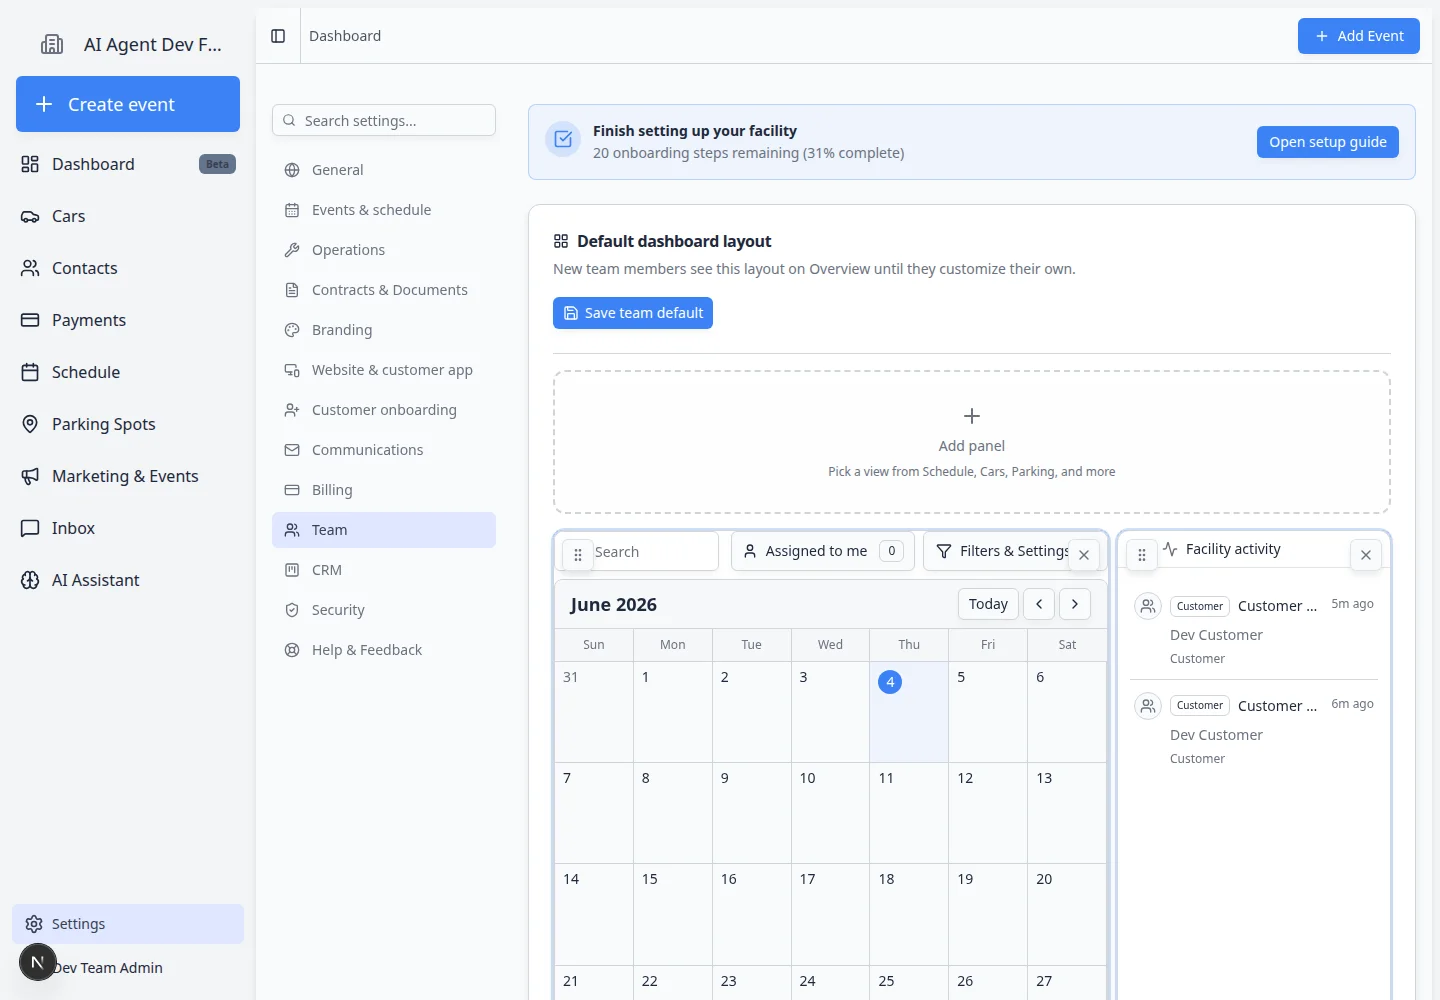Viewport: 1440px width, 1000px height.
Task: Click the plus icon in Add panel
Action: (972, 416)
